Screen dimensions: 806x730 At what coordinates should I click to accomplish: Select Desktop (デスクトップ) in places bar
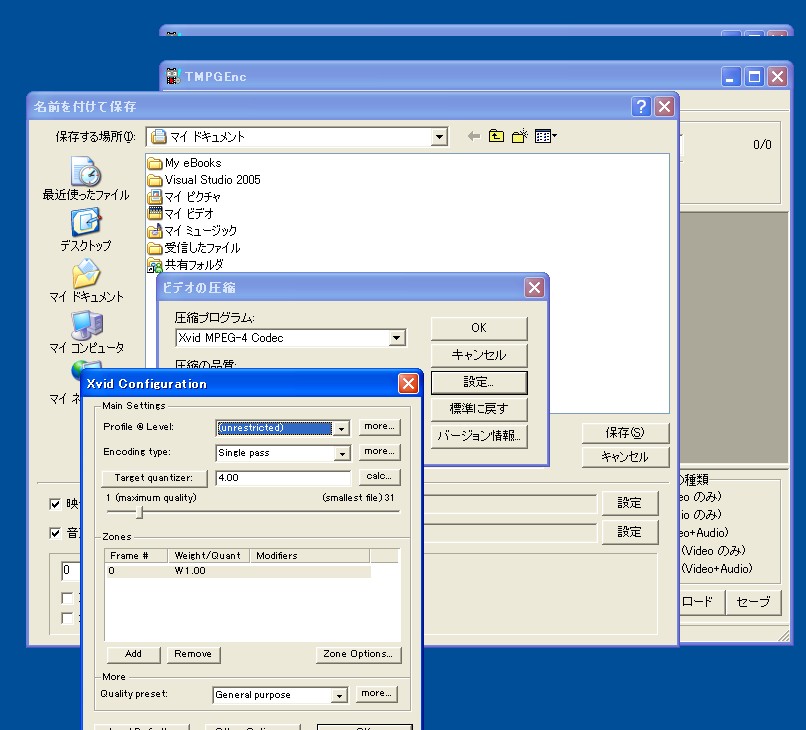click(85, 230)
